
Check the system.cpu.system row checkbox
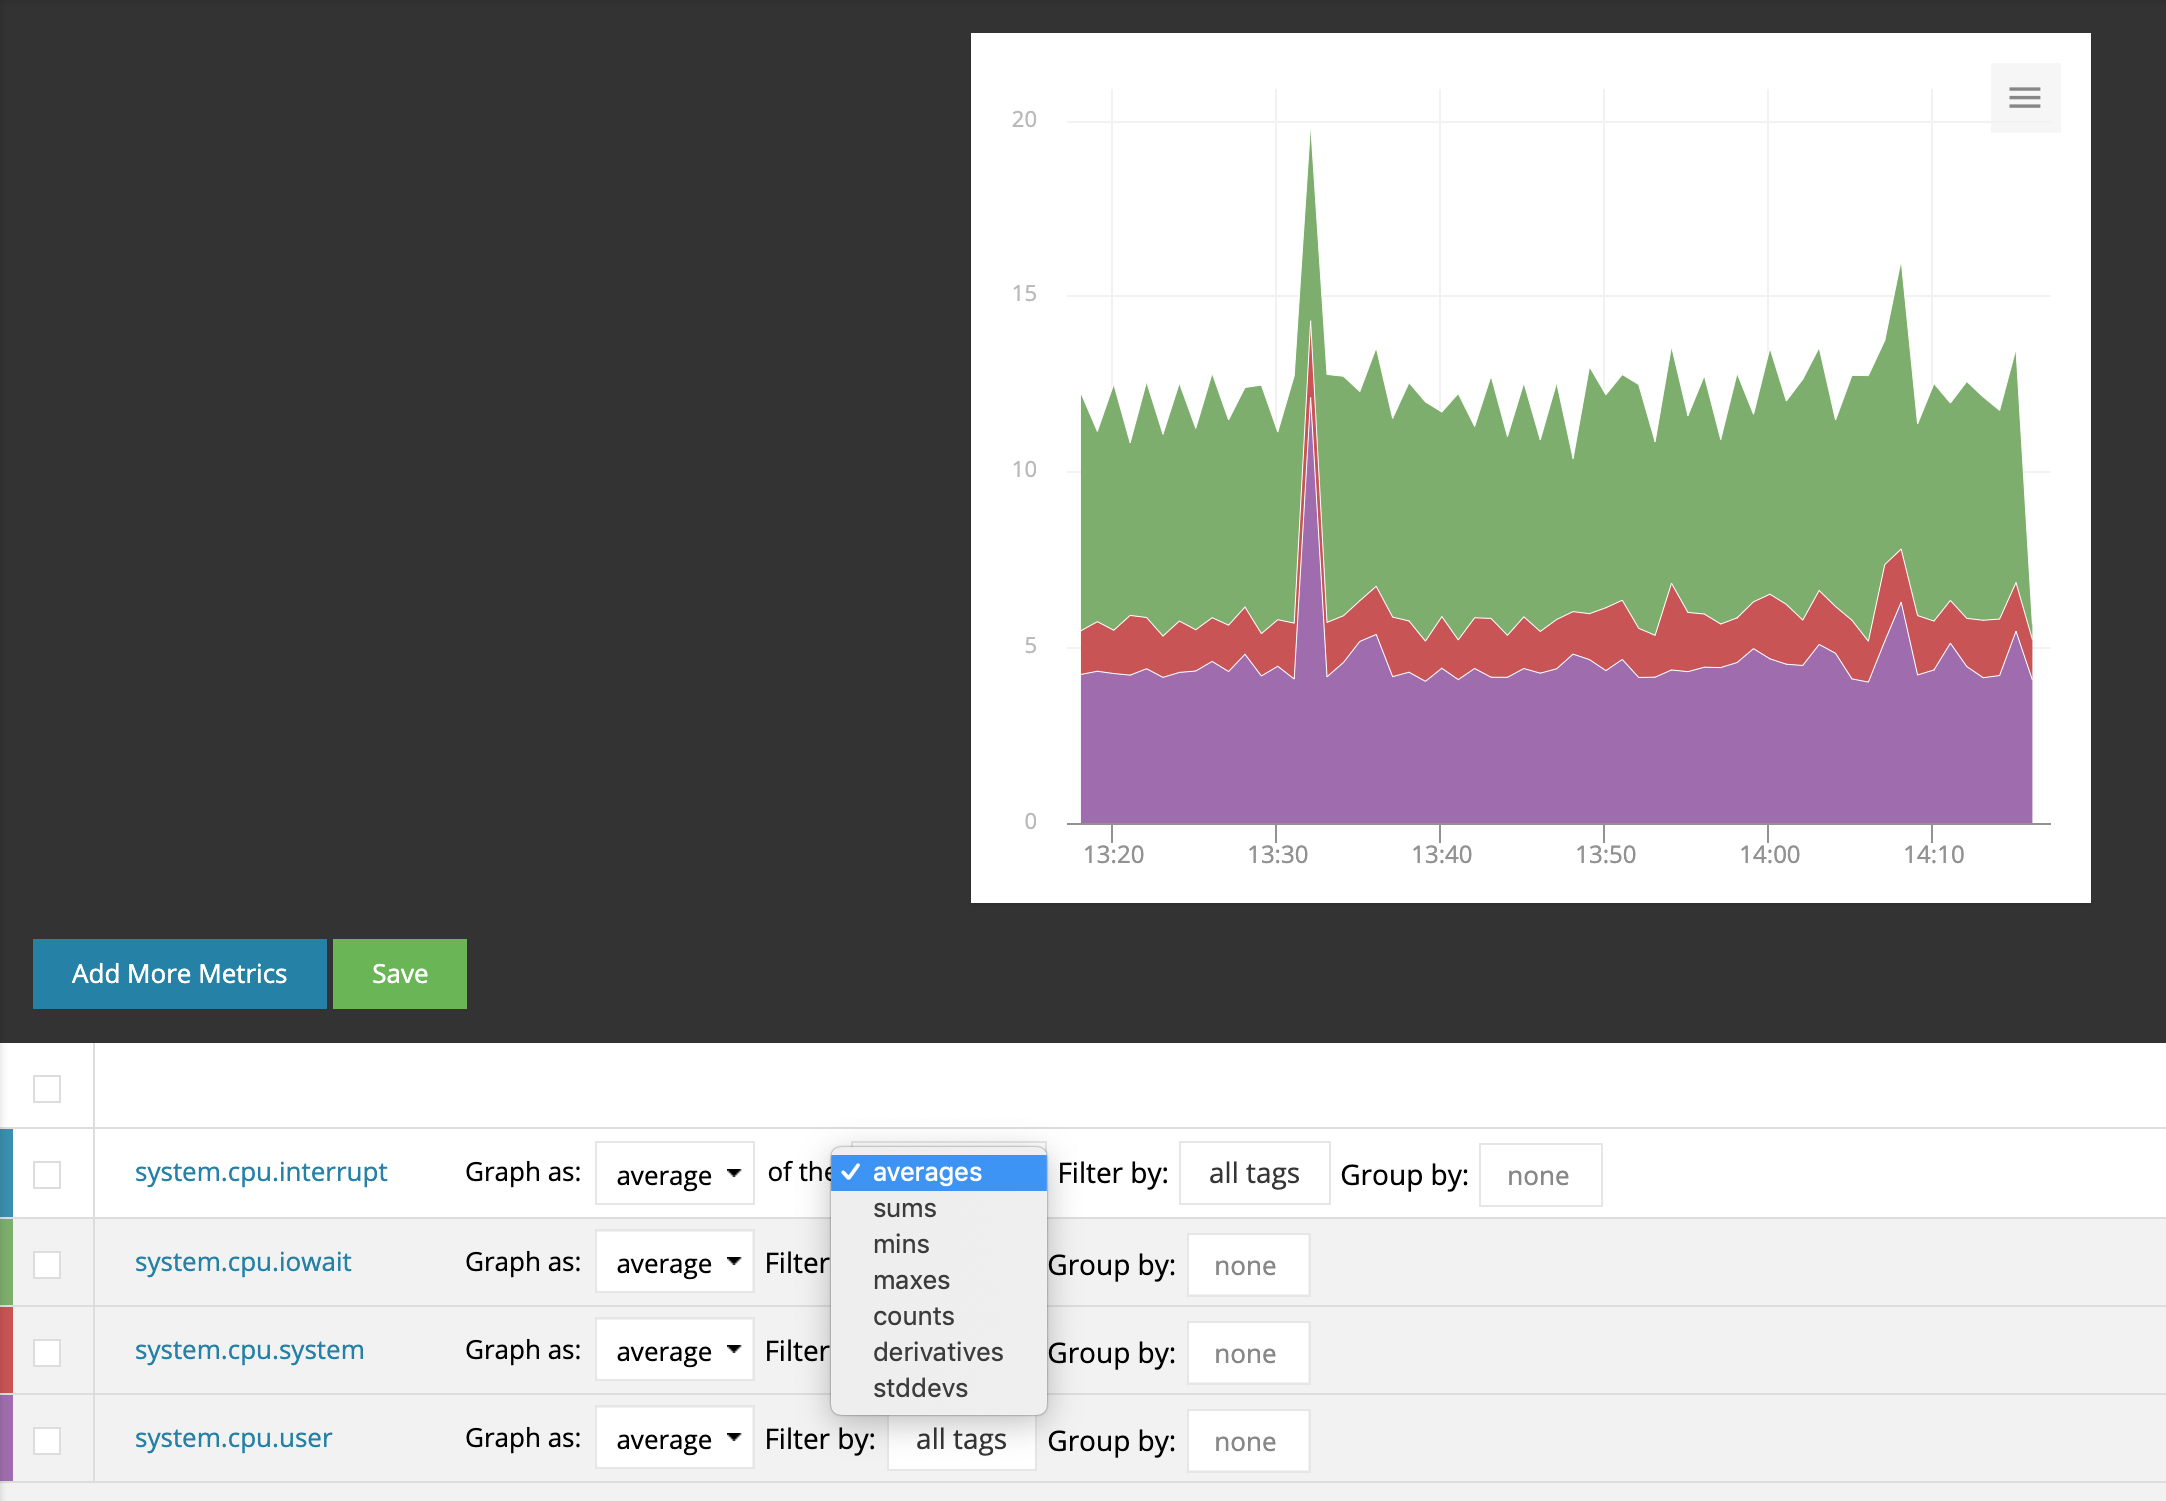click(47, 1352)
